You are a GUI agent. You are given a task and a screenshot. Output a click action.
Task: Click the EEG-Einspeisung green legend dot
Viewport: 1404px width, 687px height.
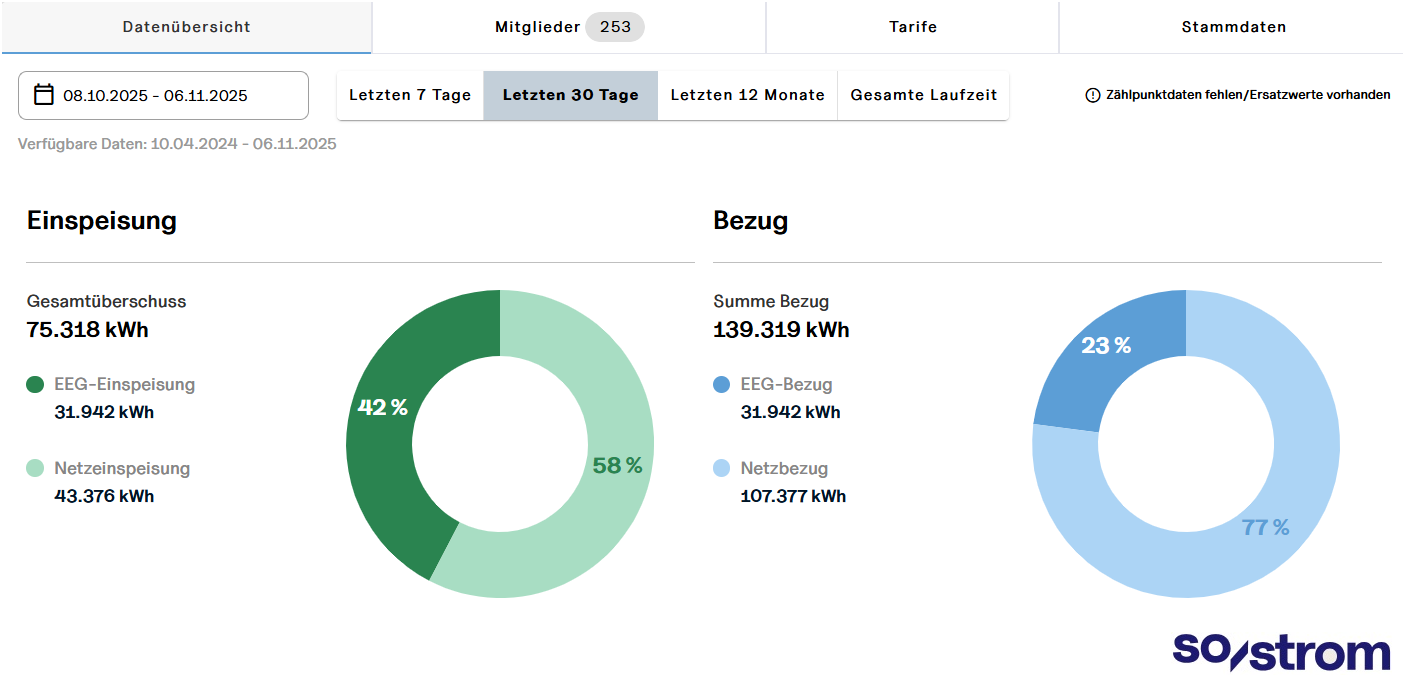pos(33,384)
